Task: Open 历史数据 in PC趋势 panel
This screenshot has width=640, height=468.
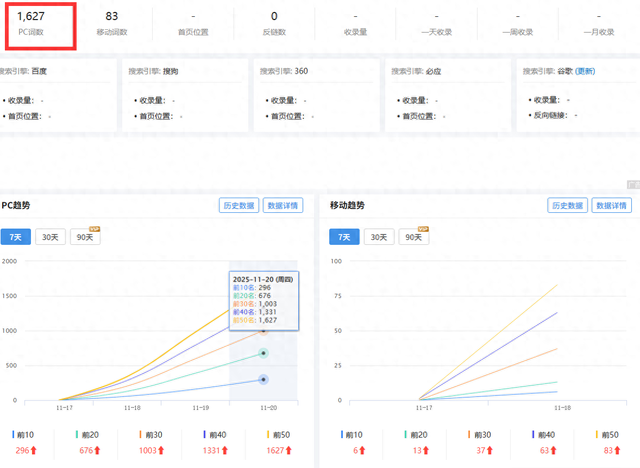Action: tap(239, 205)
